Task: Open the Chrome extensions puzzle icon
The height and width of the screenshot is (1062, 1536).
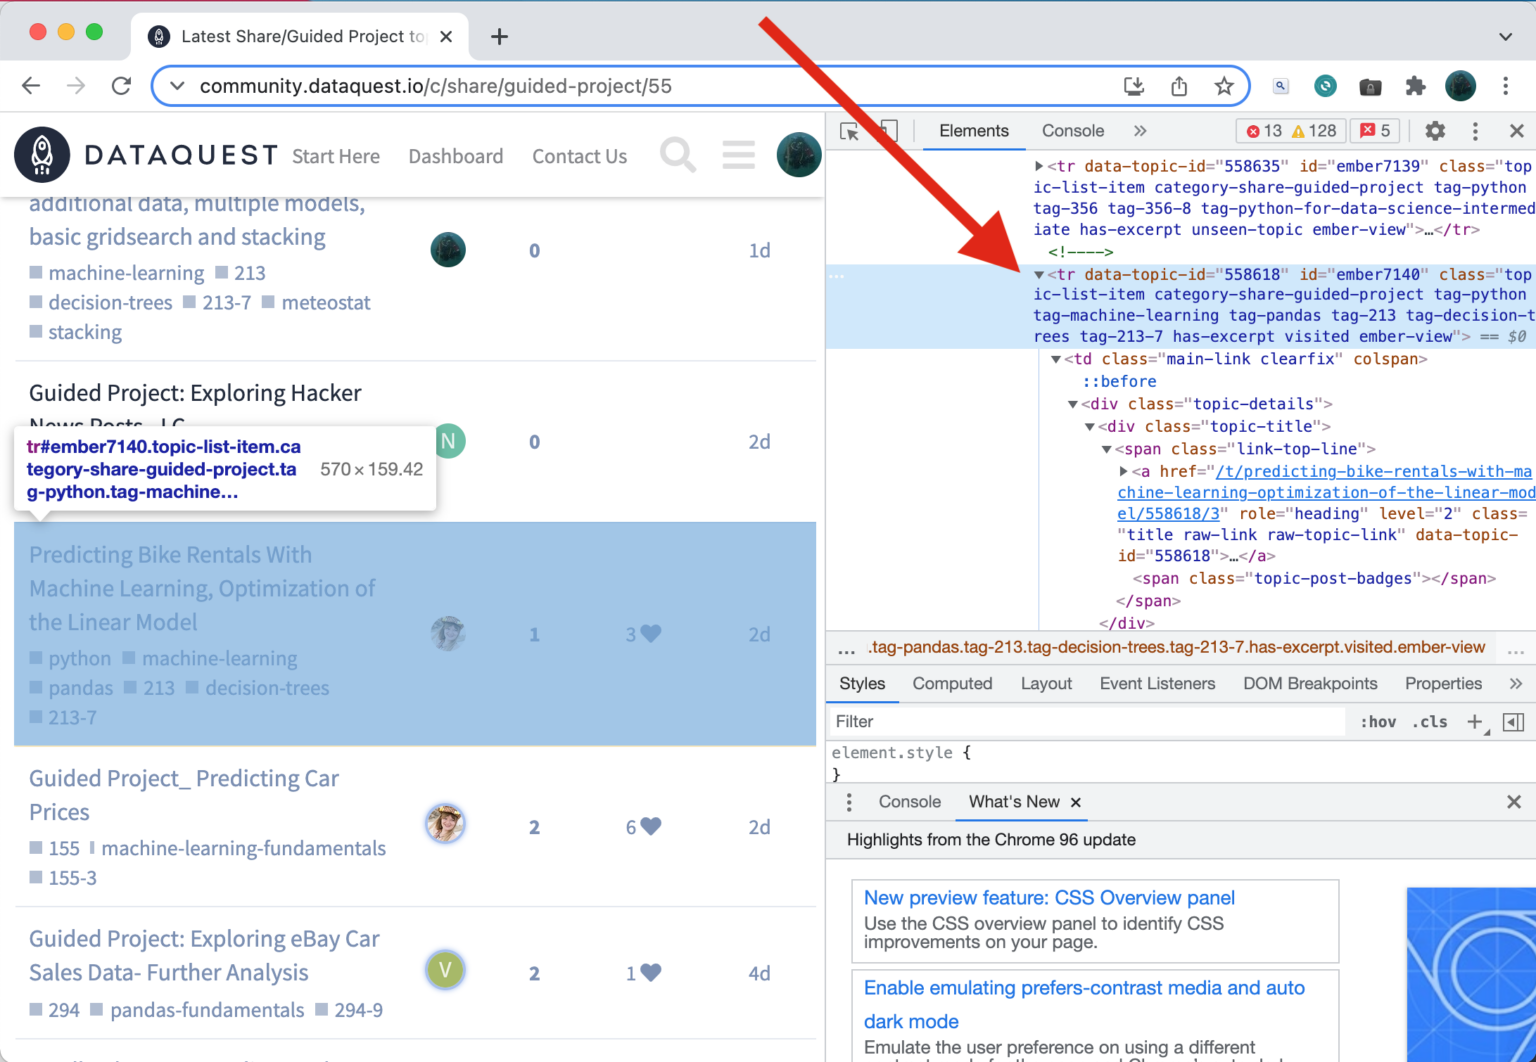Action: click(1416, 86)
